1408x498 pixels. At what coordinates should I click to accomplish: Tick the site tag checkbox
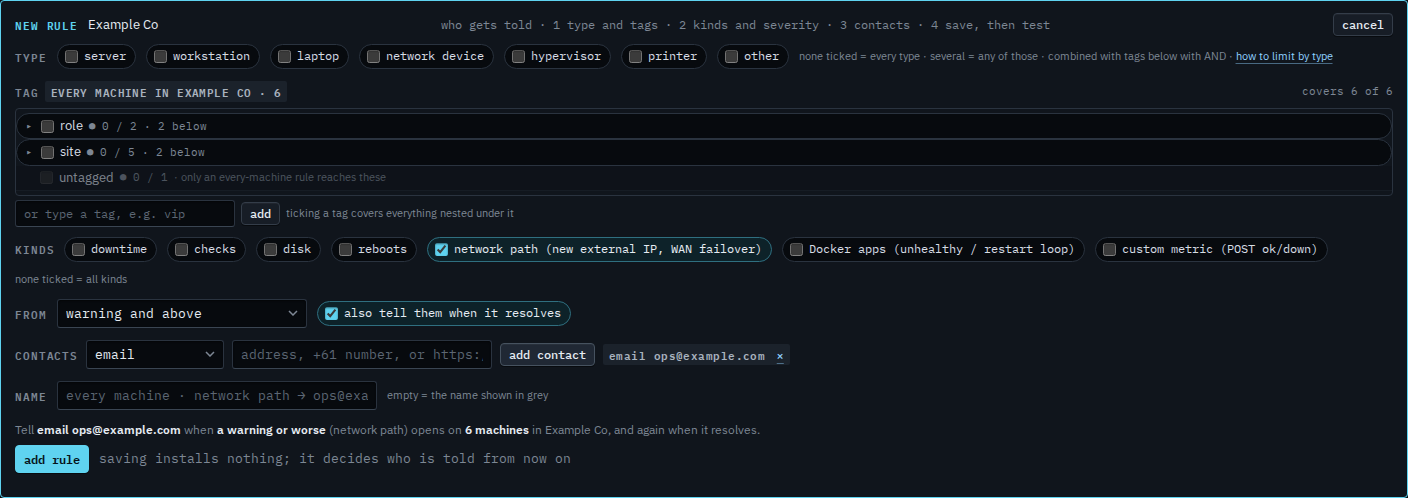[x=47, y=152]
